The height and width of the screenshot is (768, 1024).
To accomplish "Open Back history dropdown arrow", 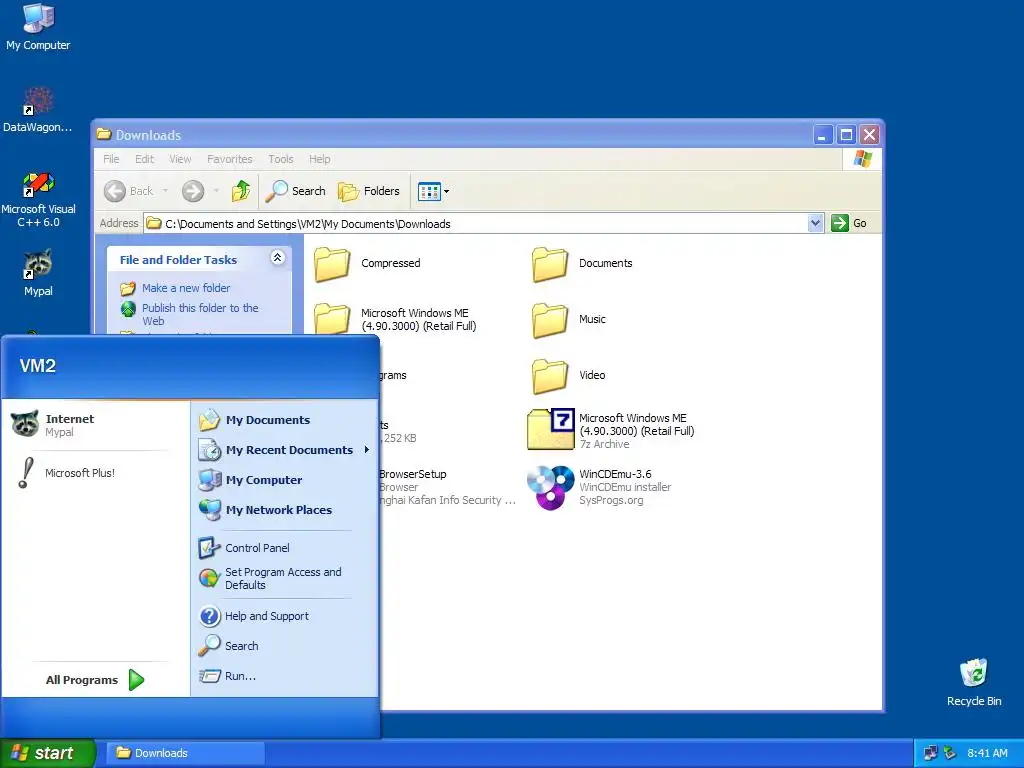I will (x=165, y=191).
